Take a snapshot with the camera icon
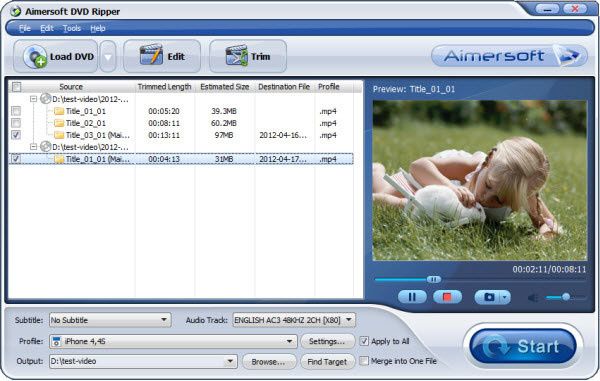Image resolution: width=600 pixels, height=381 pixels. click(489, 297)
